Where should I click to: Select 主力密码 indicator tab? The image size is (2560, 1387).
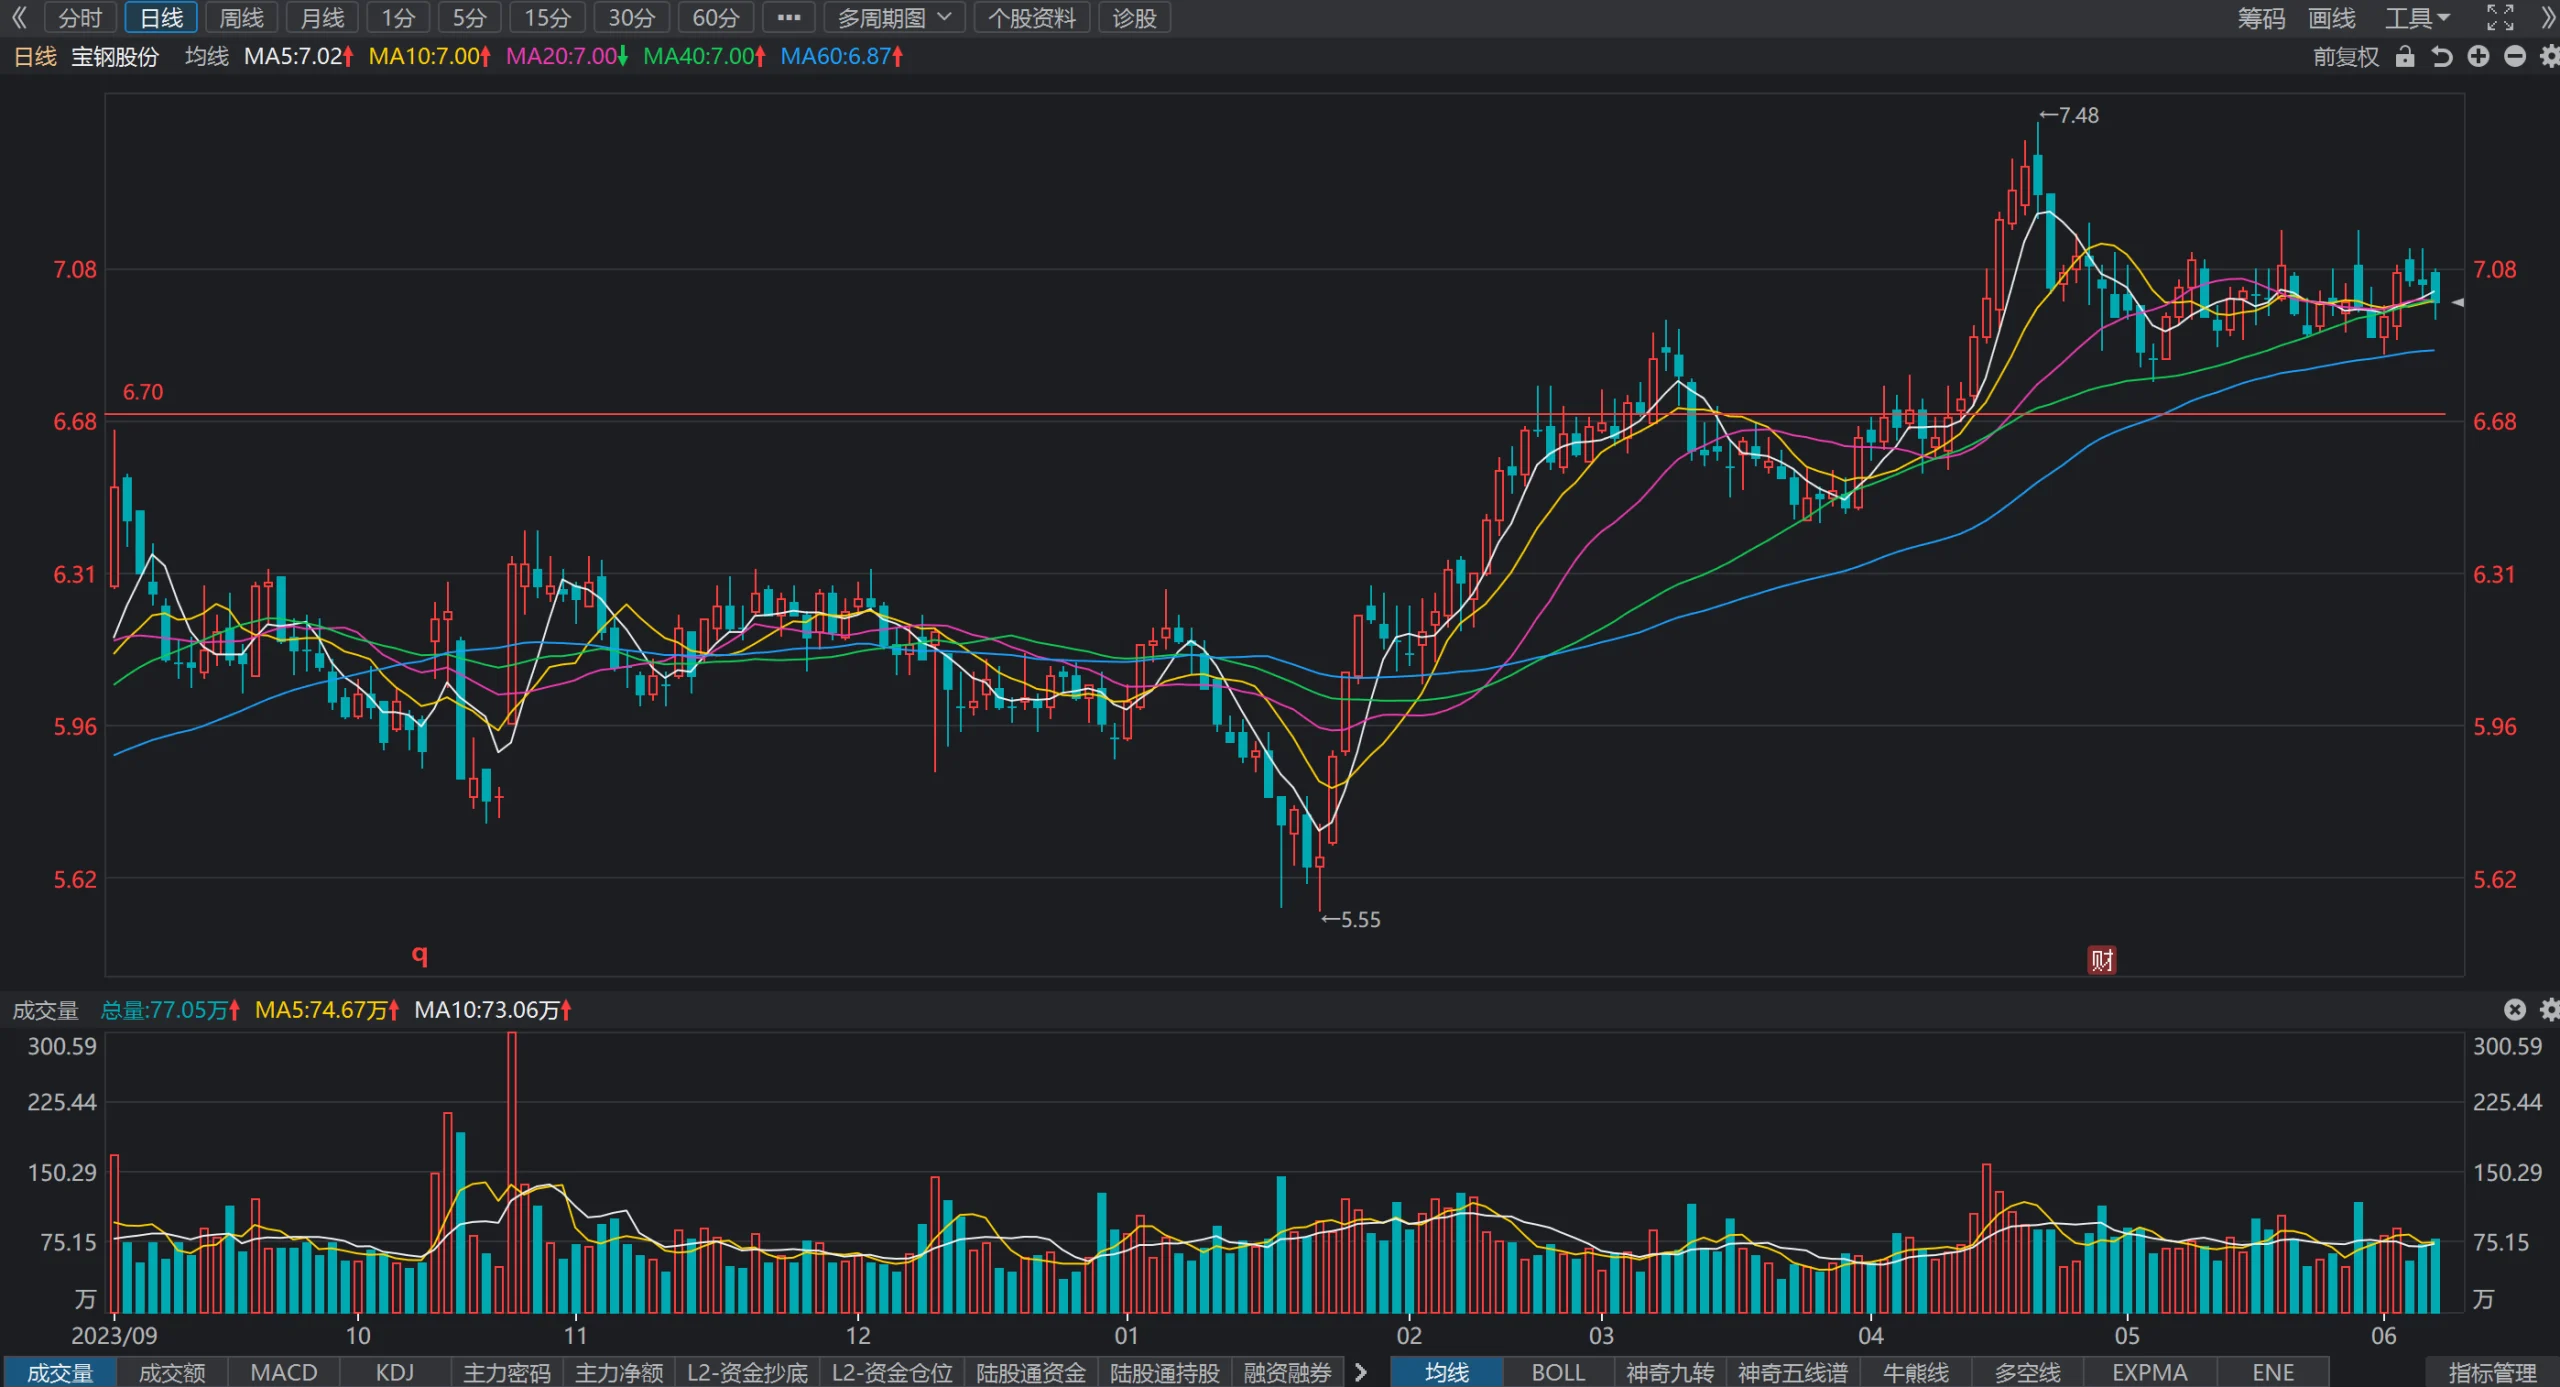pyautogui.click(x=507, y=1373)
